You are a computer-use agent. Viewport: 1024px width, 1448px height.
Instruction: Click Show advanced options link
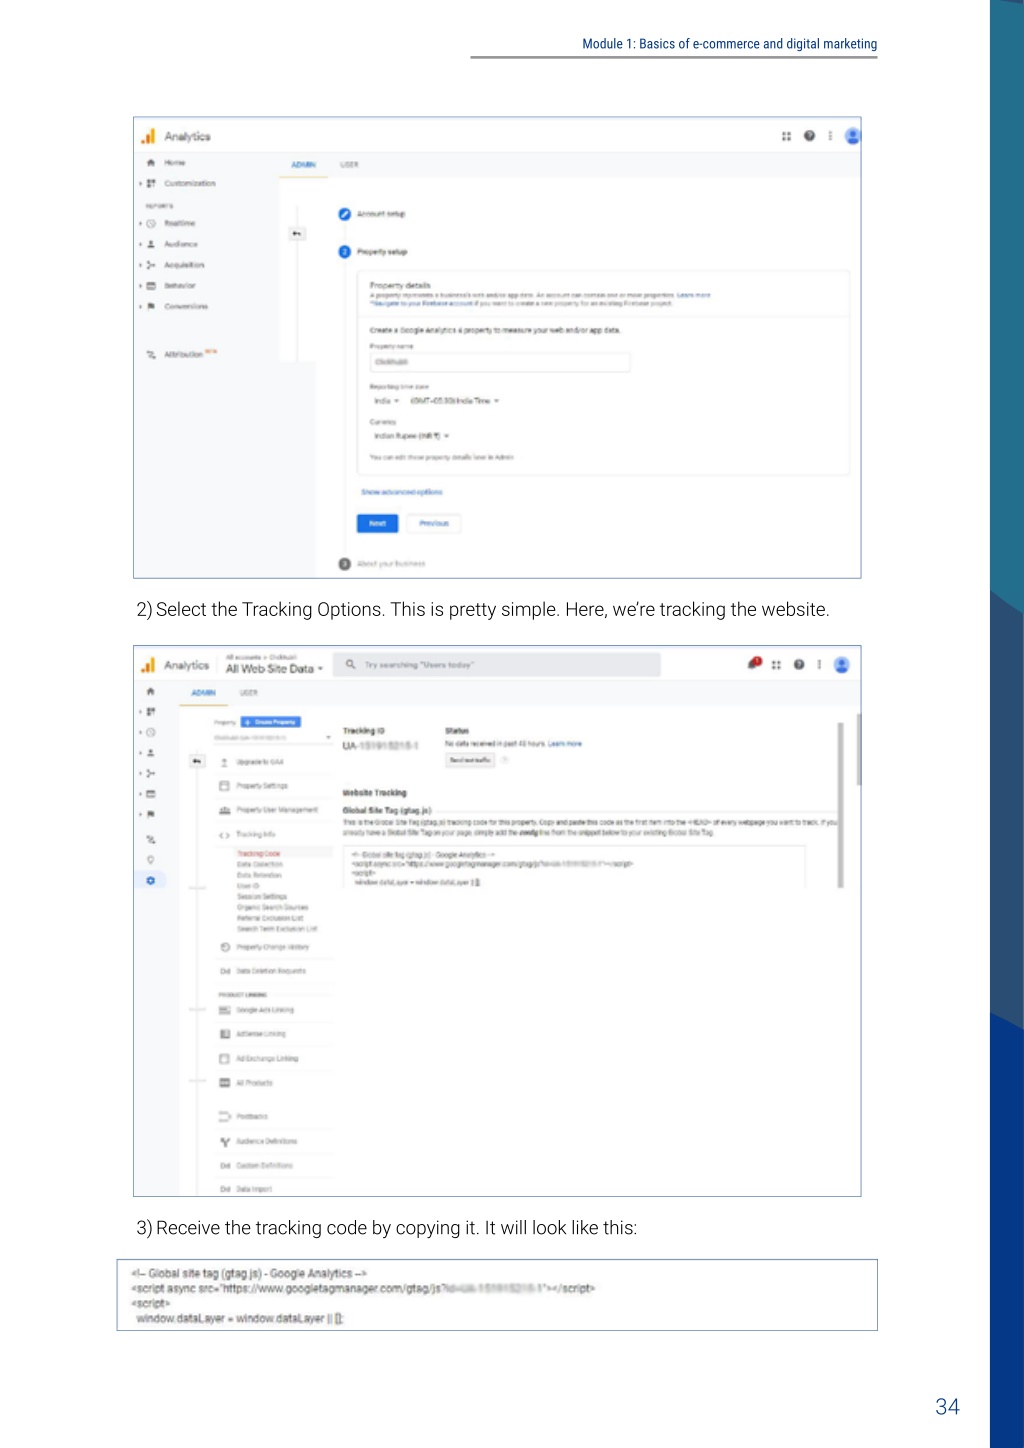point(401,492)
